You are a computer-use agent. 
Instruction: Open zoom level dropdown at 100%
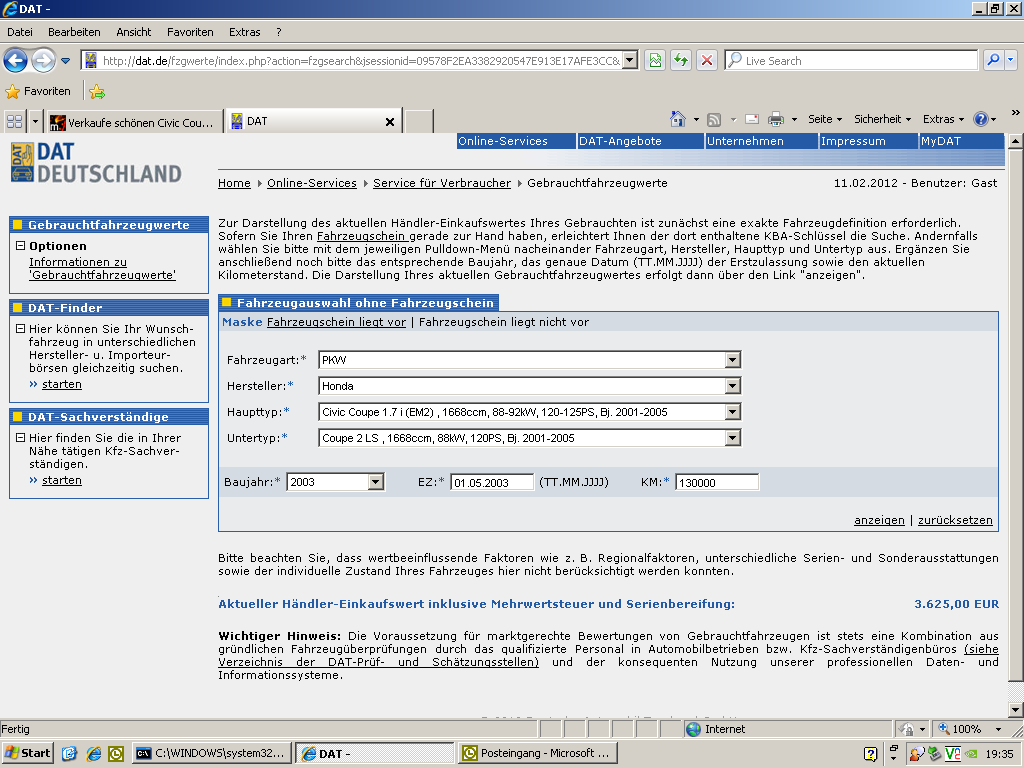[x=998, y=729]
